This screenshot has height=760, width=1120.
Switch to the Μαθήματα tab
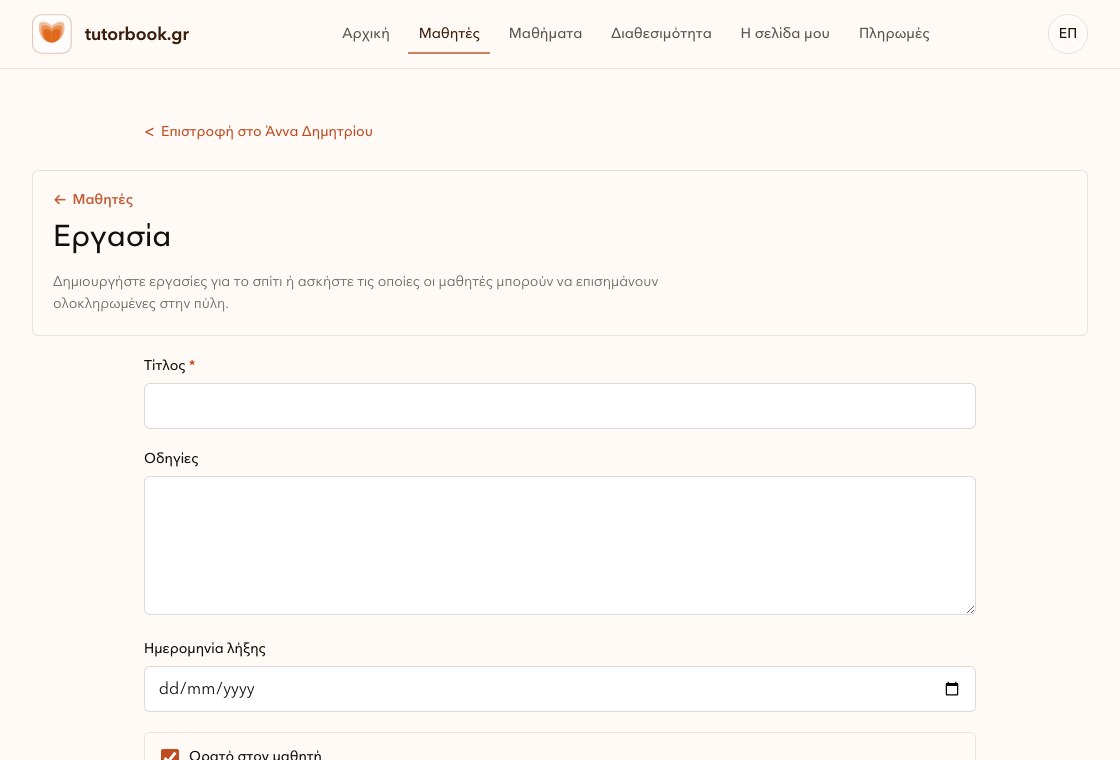click(545, 34)
